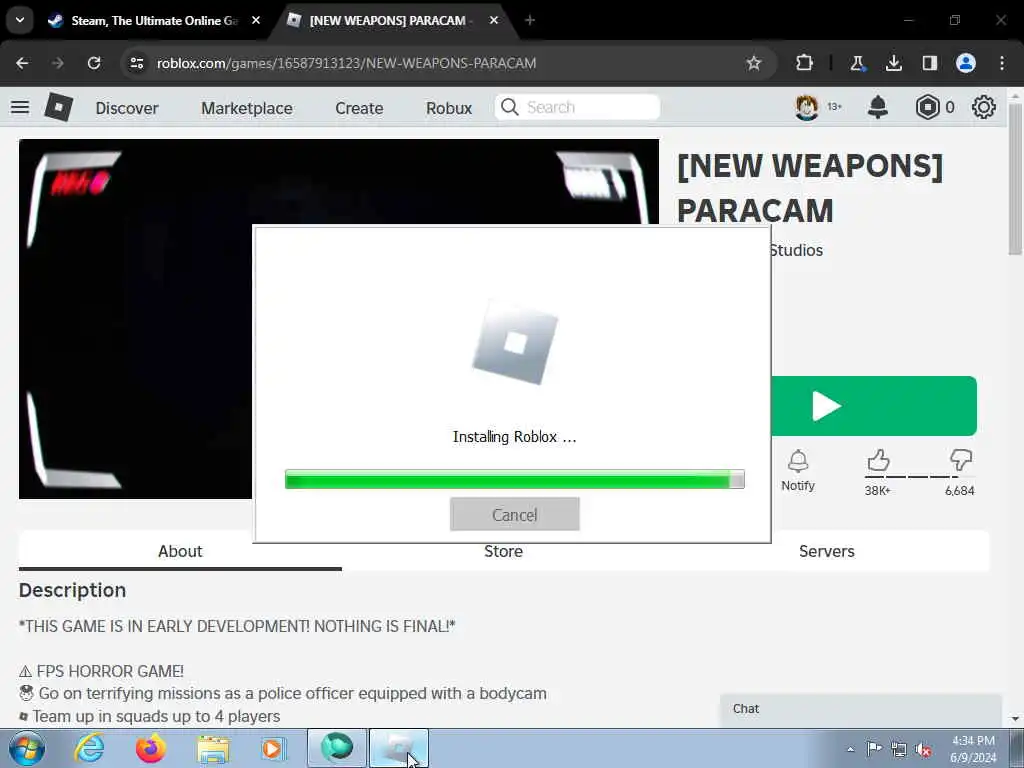Open the Windows Start menu

(27, 748)
